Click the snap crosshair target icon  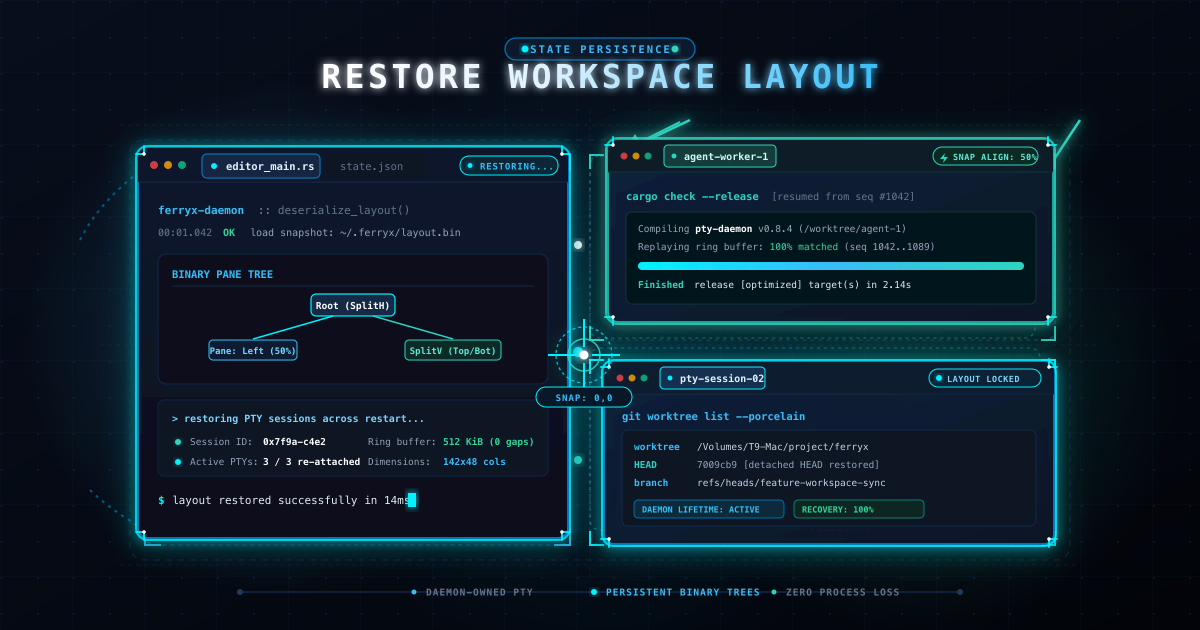click(x=583, y=354)
